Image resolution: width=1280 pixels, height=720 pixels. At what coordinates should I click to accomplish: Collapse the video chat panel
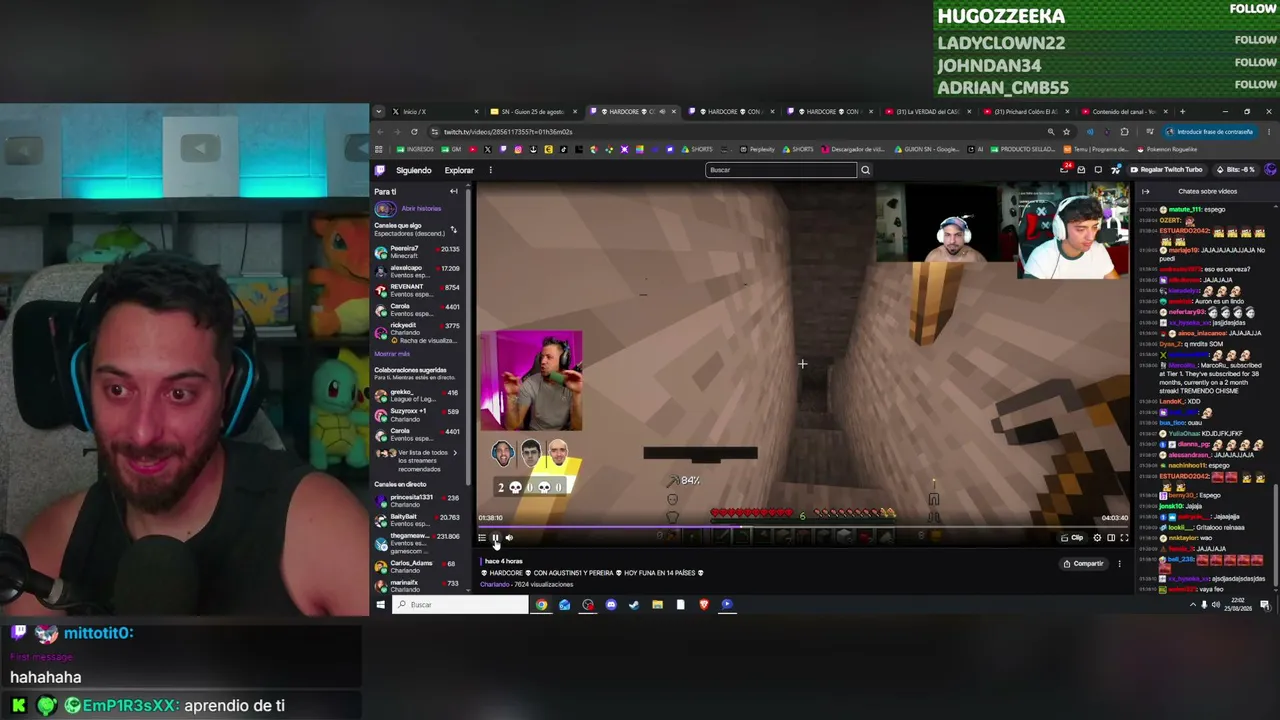click(1146, 191)
